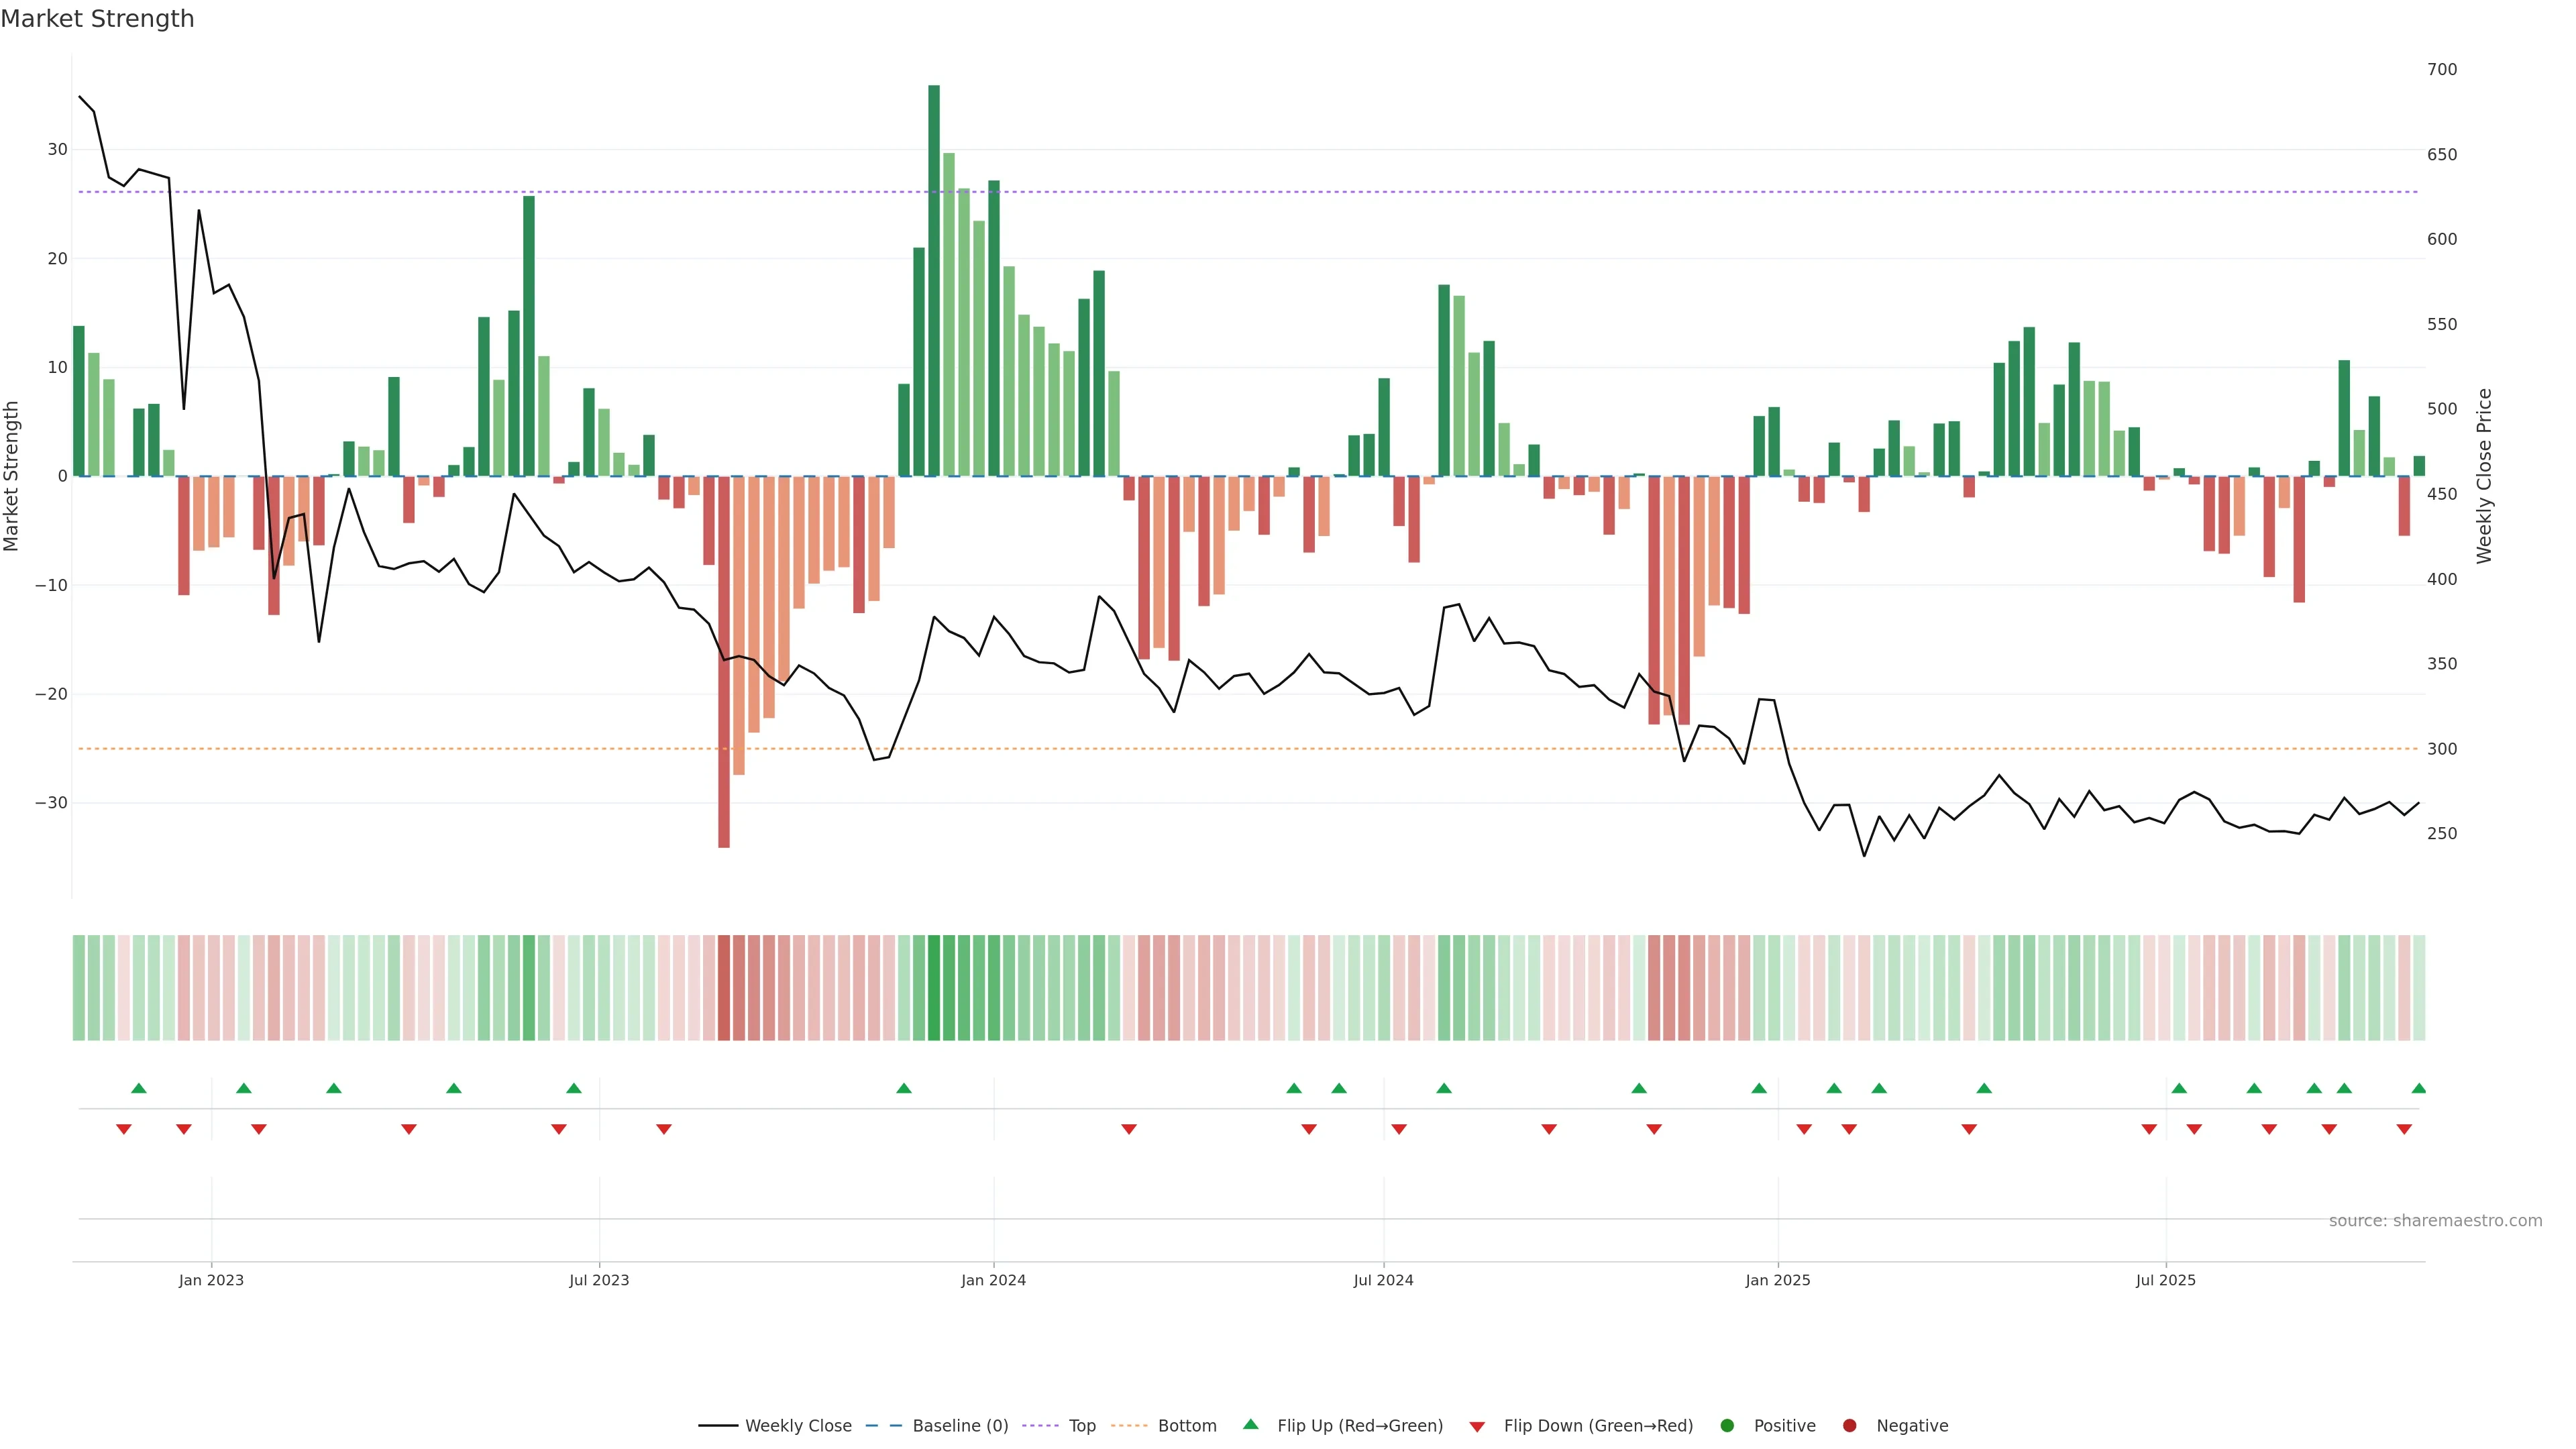Click the darkest green heatmap strip cell

click(x=934, y=988)
